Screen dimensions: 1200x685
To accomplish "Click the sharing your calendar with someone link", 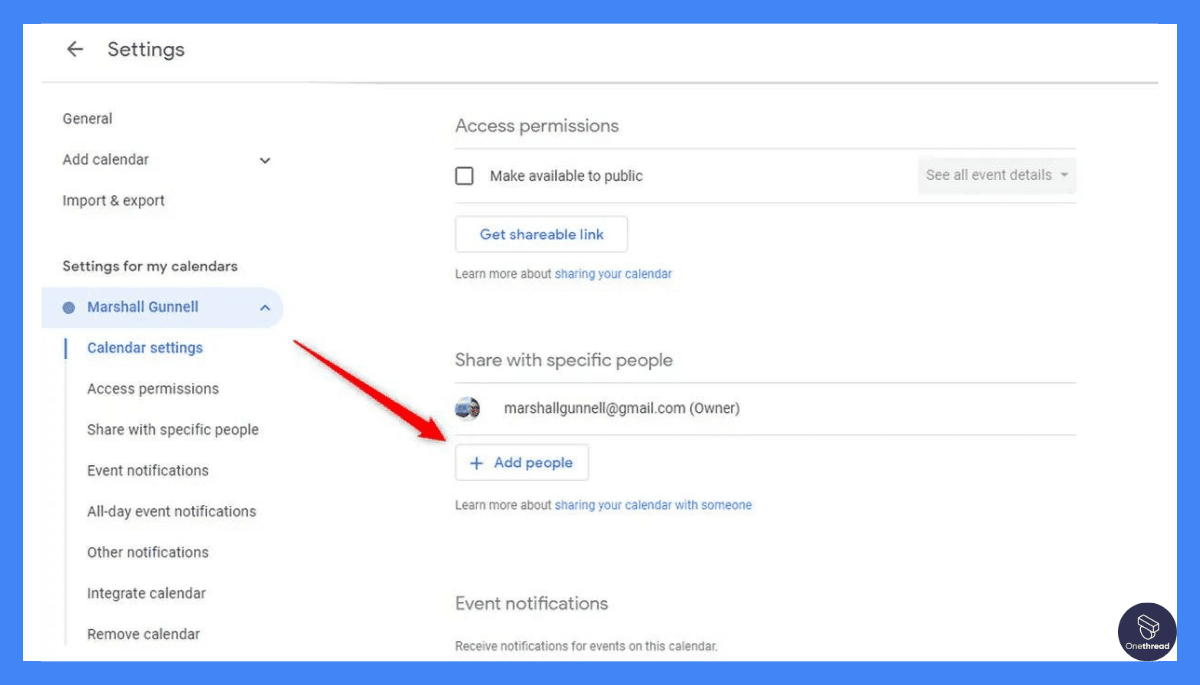I will (653, 505).
